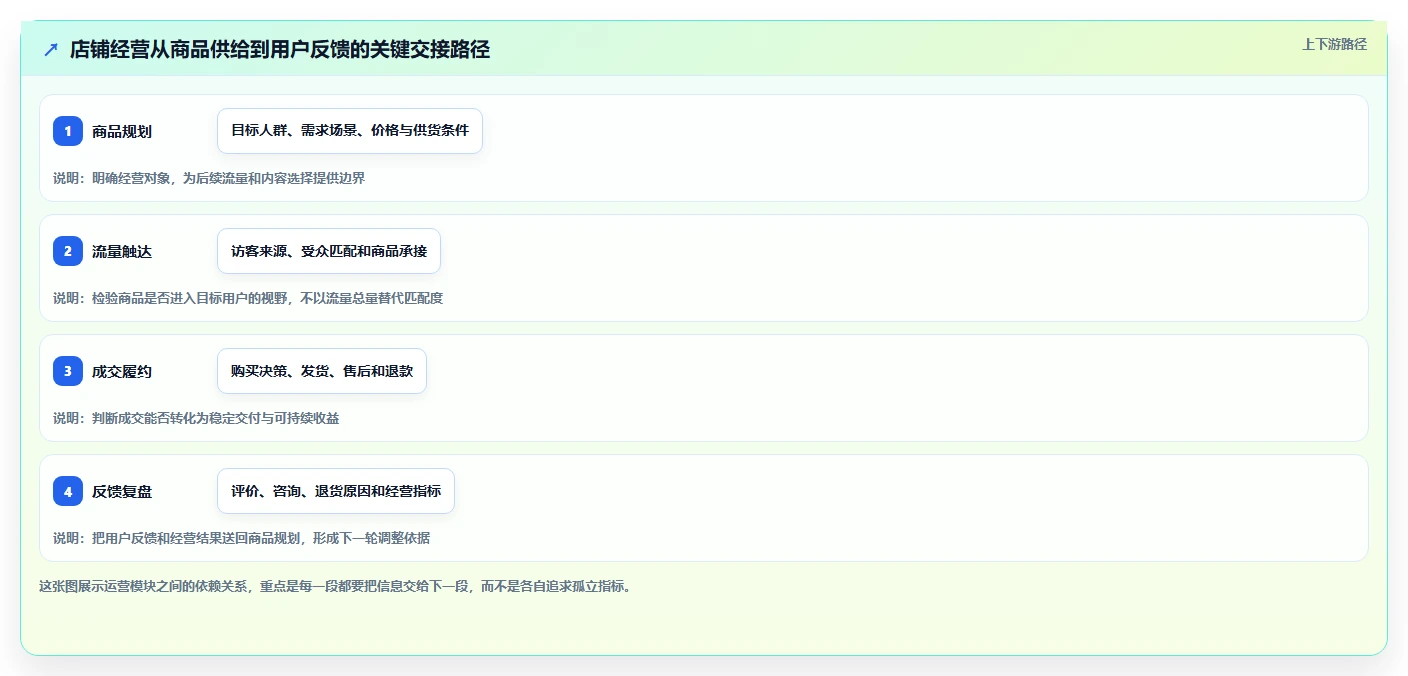Click the note starting 说明：检验商品是否进入目标用户的视野
The image size is (1408, 676).
click(x=248, y=298)
